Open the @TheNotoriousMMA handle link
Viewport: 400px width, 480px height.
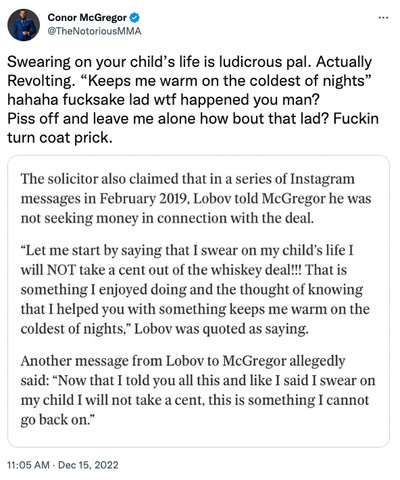coord(94,31)
